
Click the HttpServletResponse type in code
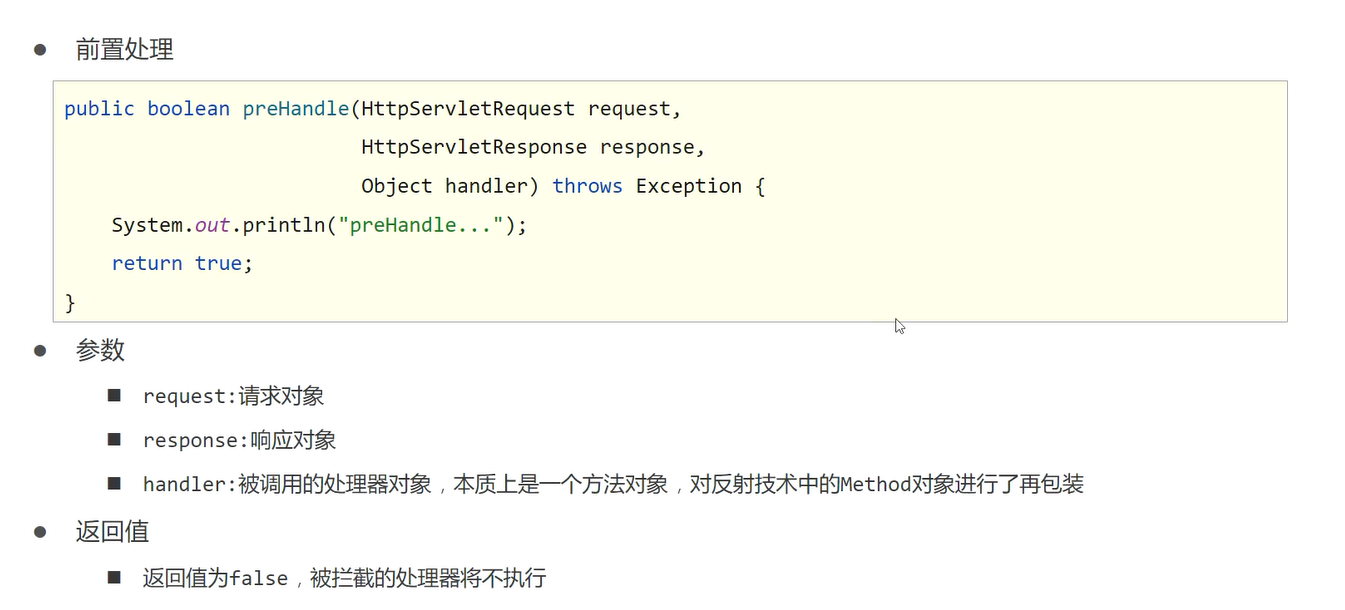(x=474, y=148)
